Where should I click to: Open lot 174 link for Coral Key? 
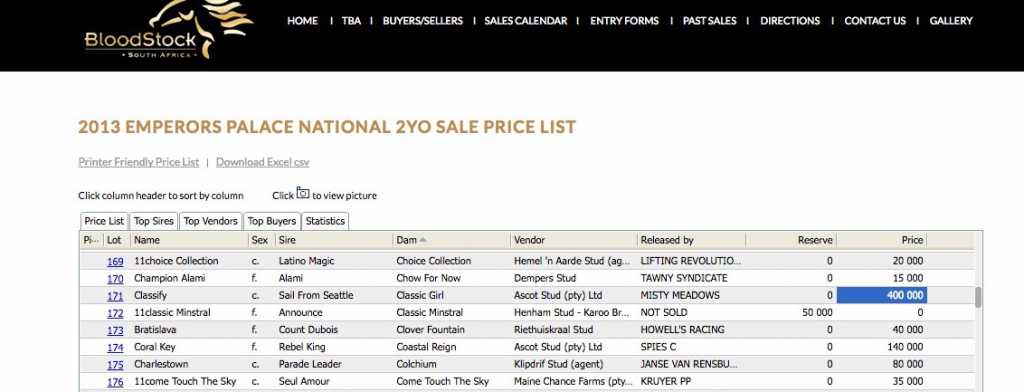click(115, 347)
